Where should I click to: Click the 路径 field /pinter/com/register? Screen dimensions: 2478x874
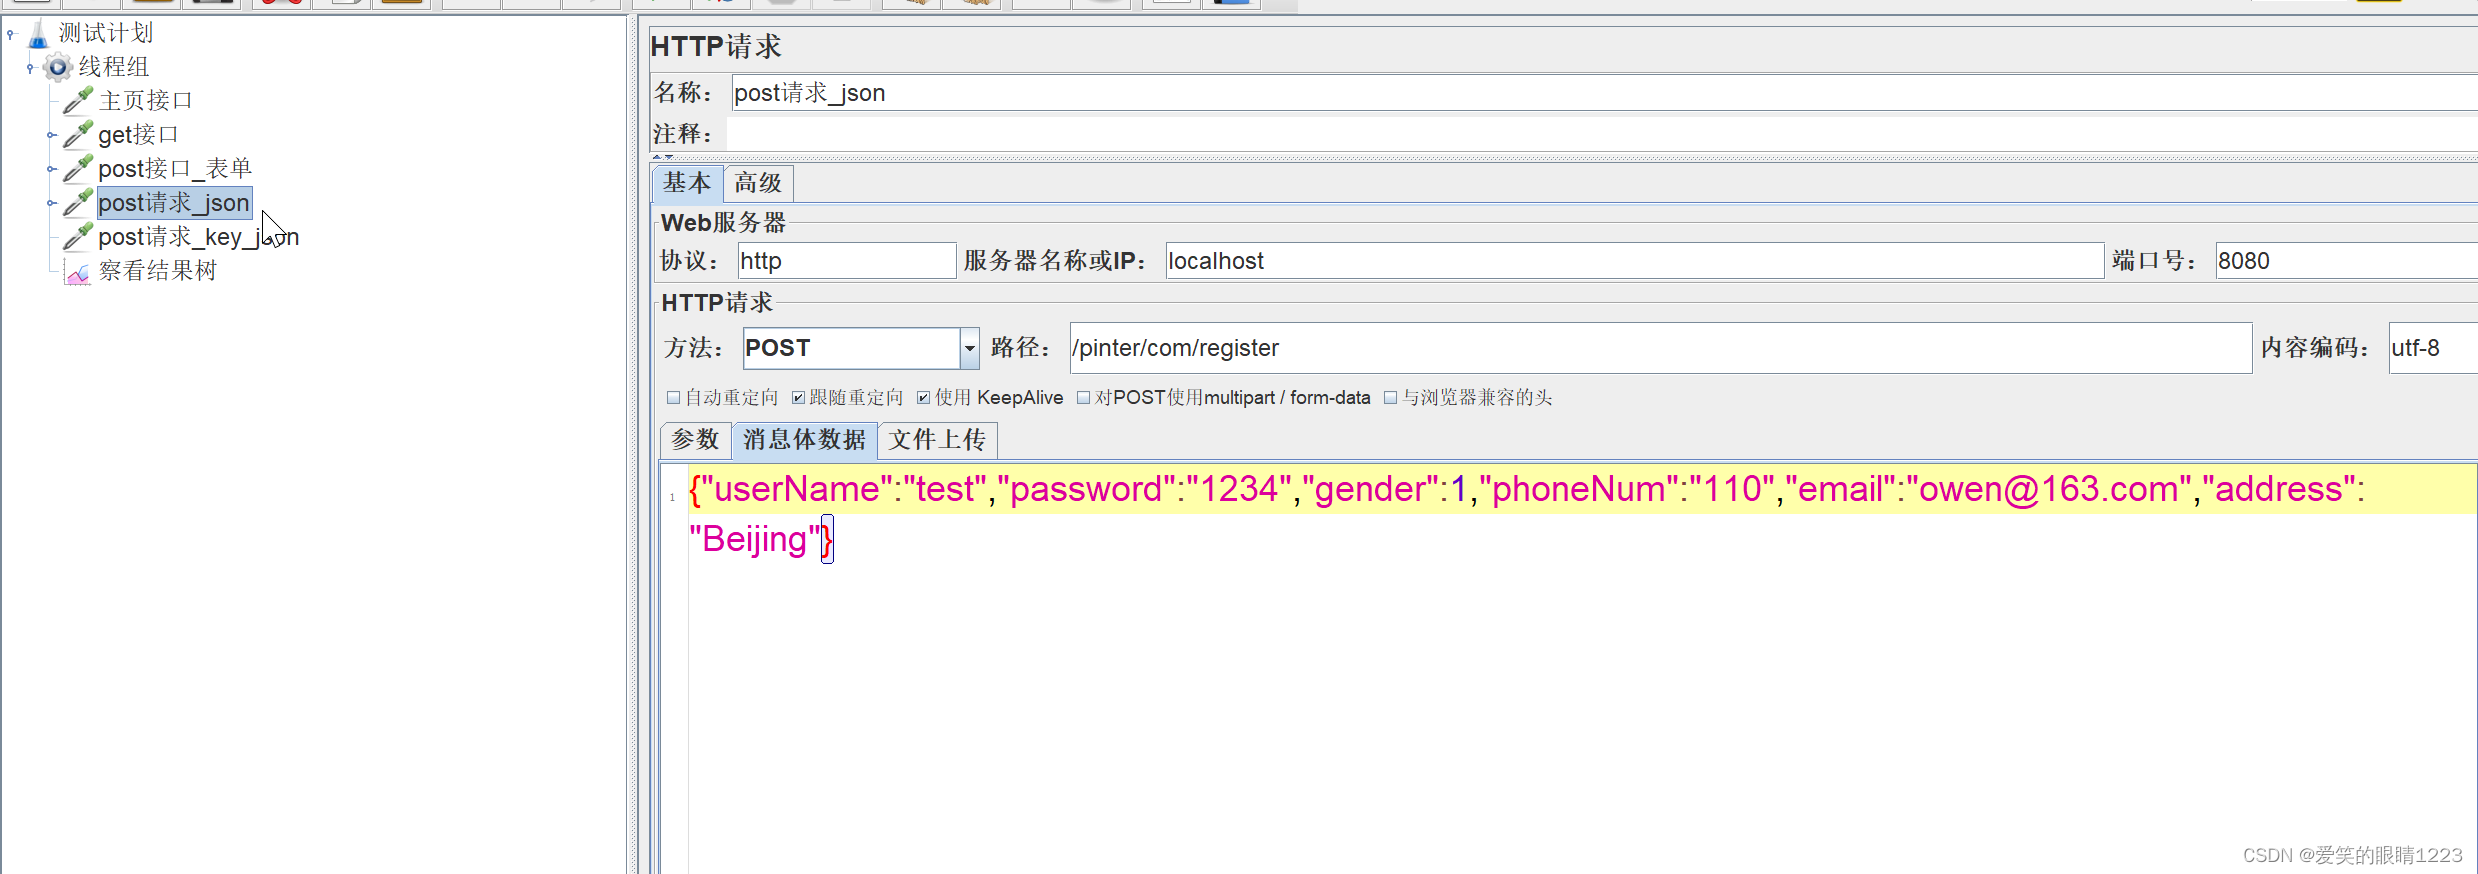coord(1661,348)
